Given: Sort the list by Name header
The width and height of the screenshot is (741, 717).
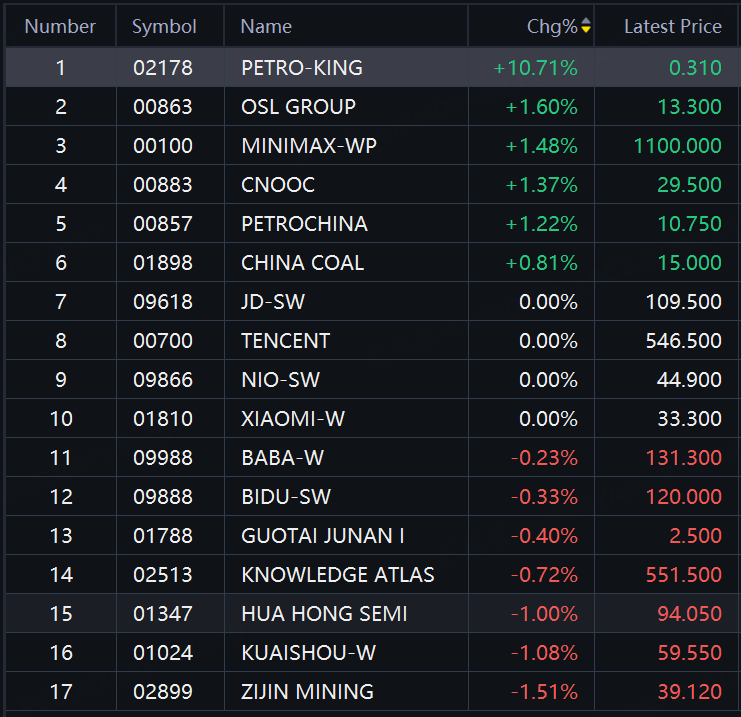Looking at the screenshot, I should [266, 27].
